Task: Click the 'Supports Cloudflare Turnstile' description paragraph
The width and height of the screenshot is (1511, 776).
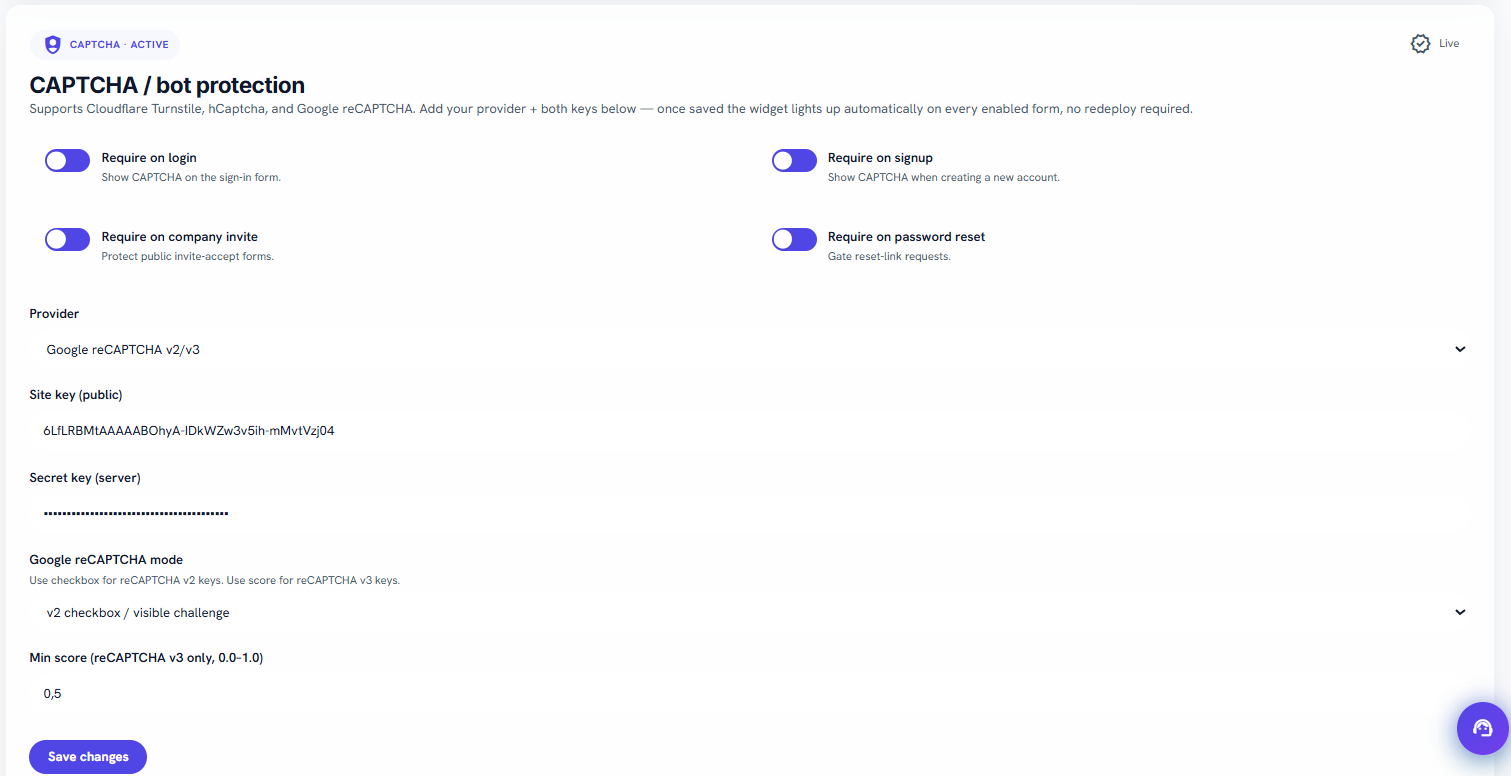Action: (611, 109)
